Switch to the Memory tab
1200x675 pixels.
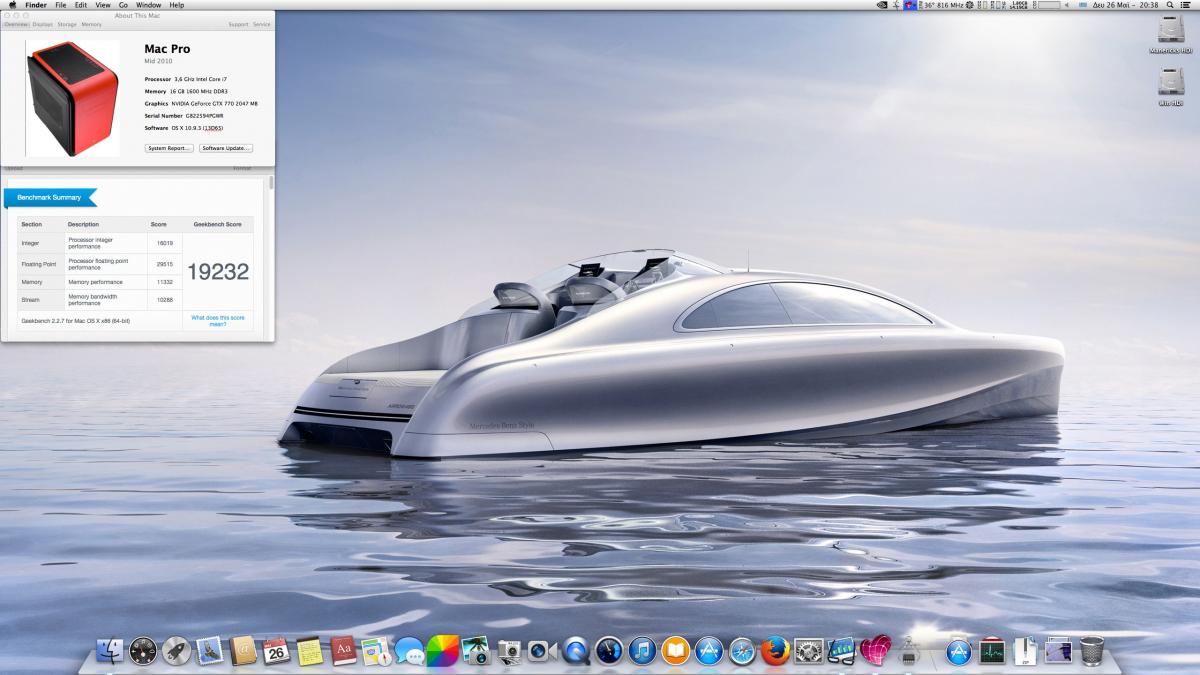91,24
